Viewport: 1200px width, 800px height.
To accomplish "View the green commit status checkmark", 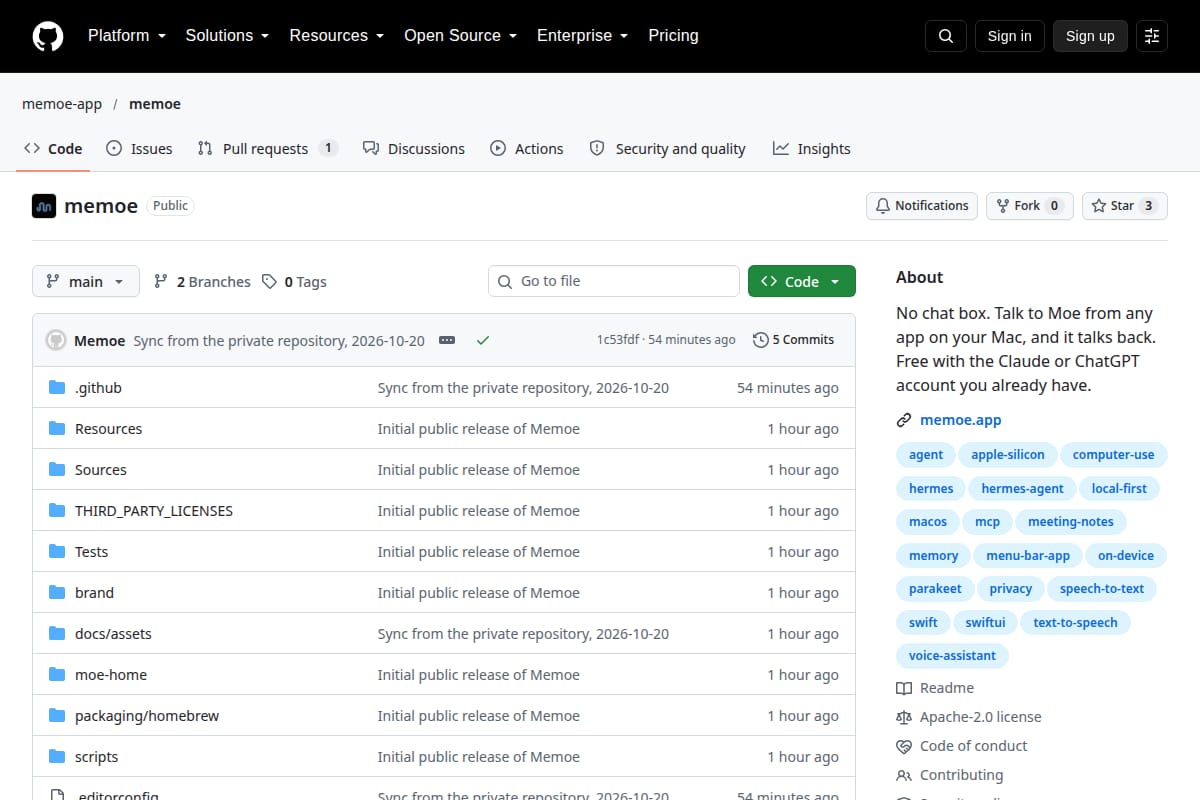I will (x=483, y=340).
